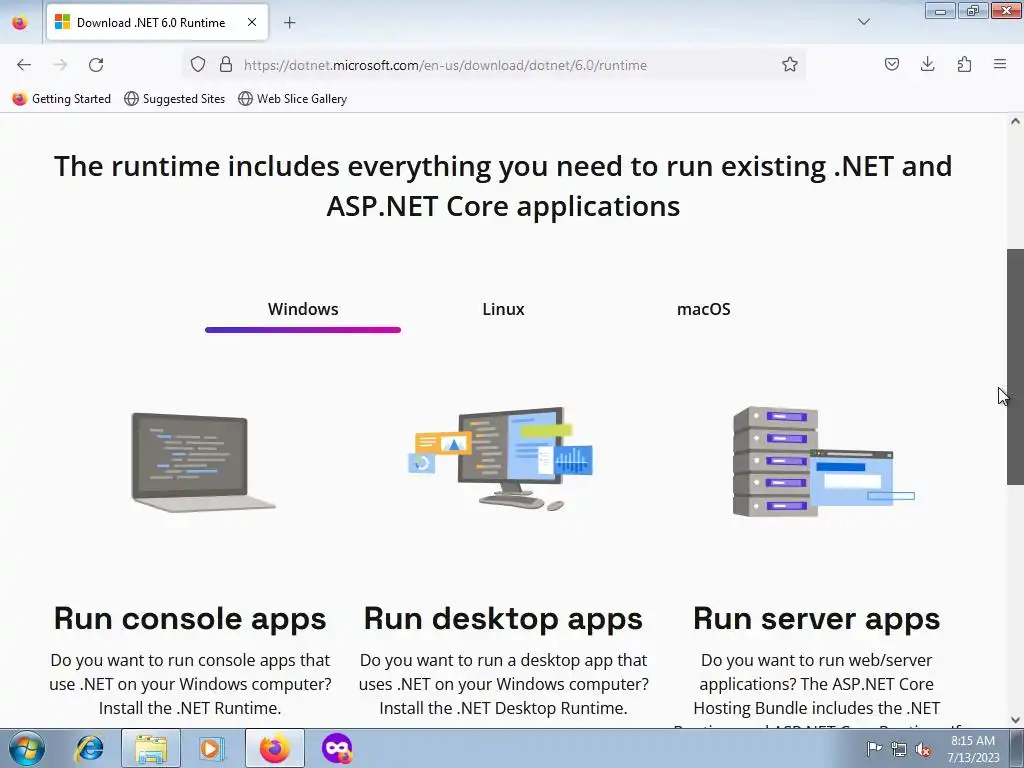Reload the current page
1024x768 pixels.
96,65
